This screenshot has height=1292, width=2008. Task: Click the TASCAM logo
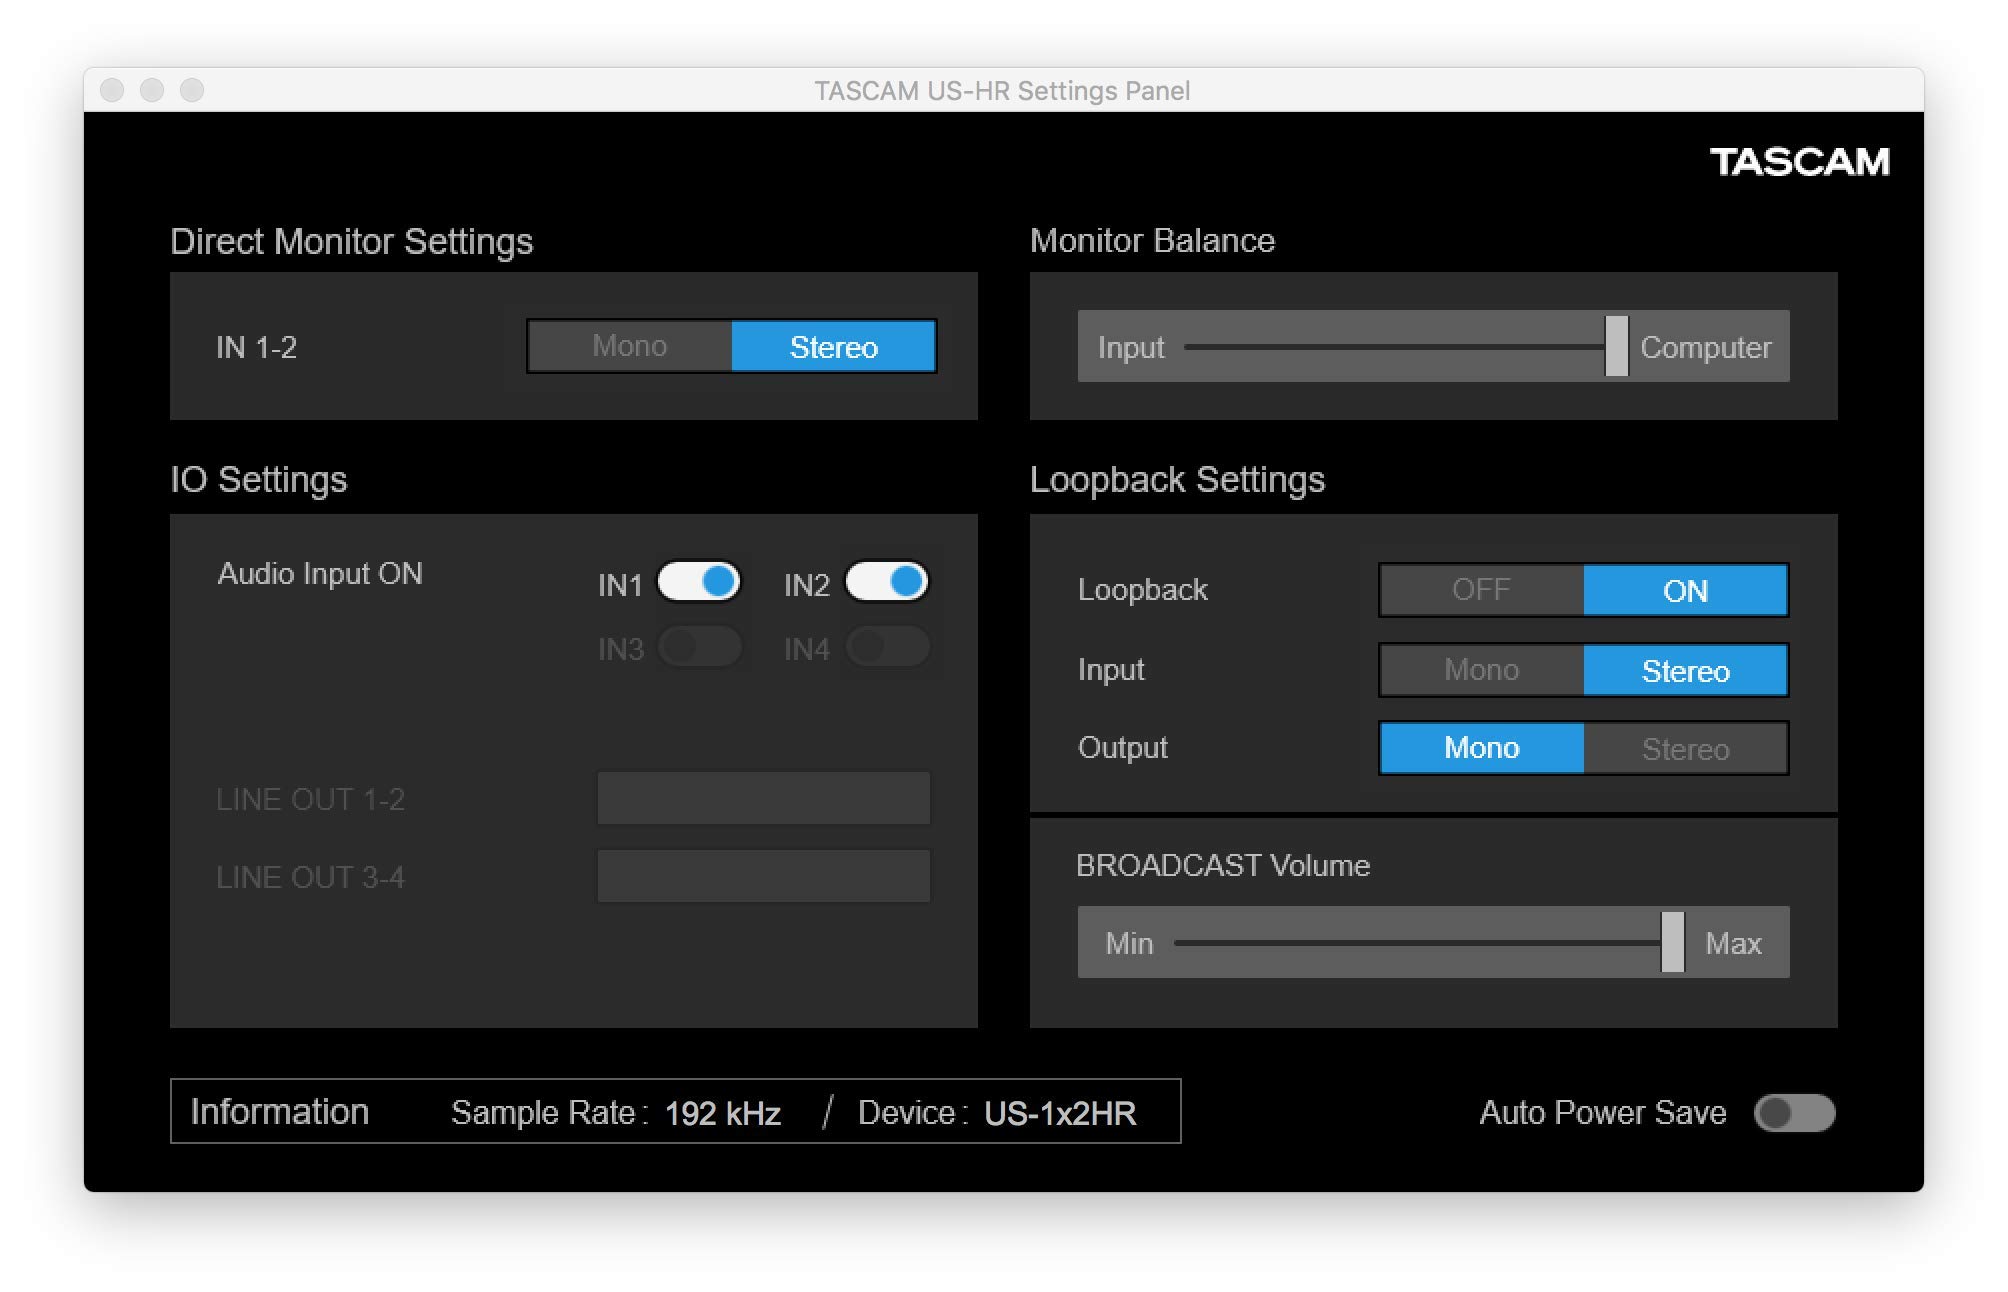(x=1799, y=162)
